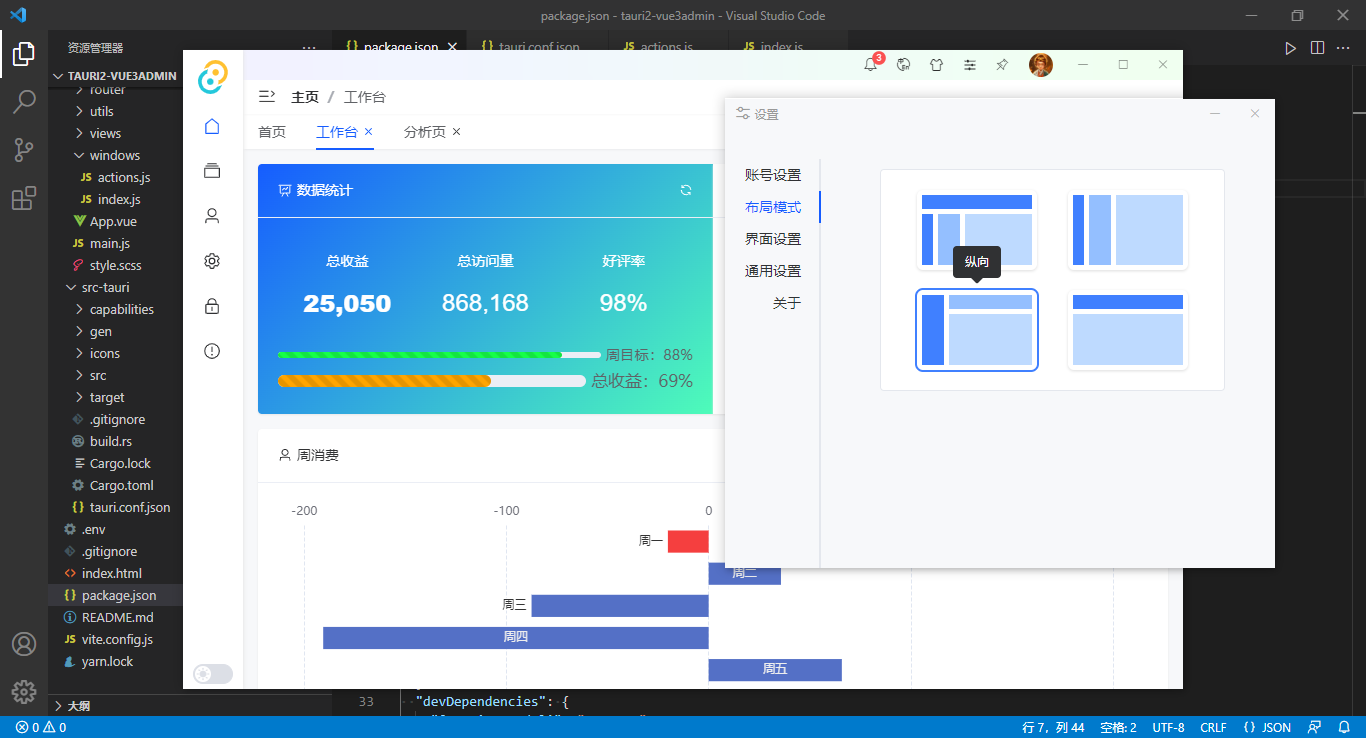Click the refresh icon on 数据统计 card

[687, 190]
